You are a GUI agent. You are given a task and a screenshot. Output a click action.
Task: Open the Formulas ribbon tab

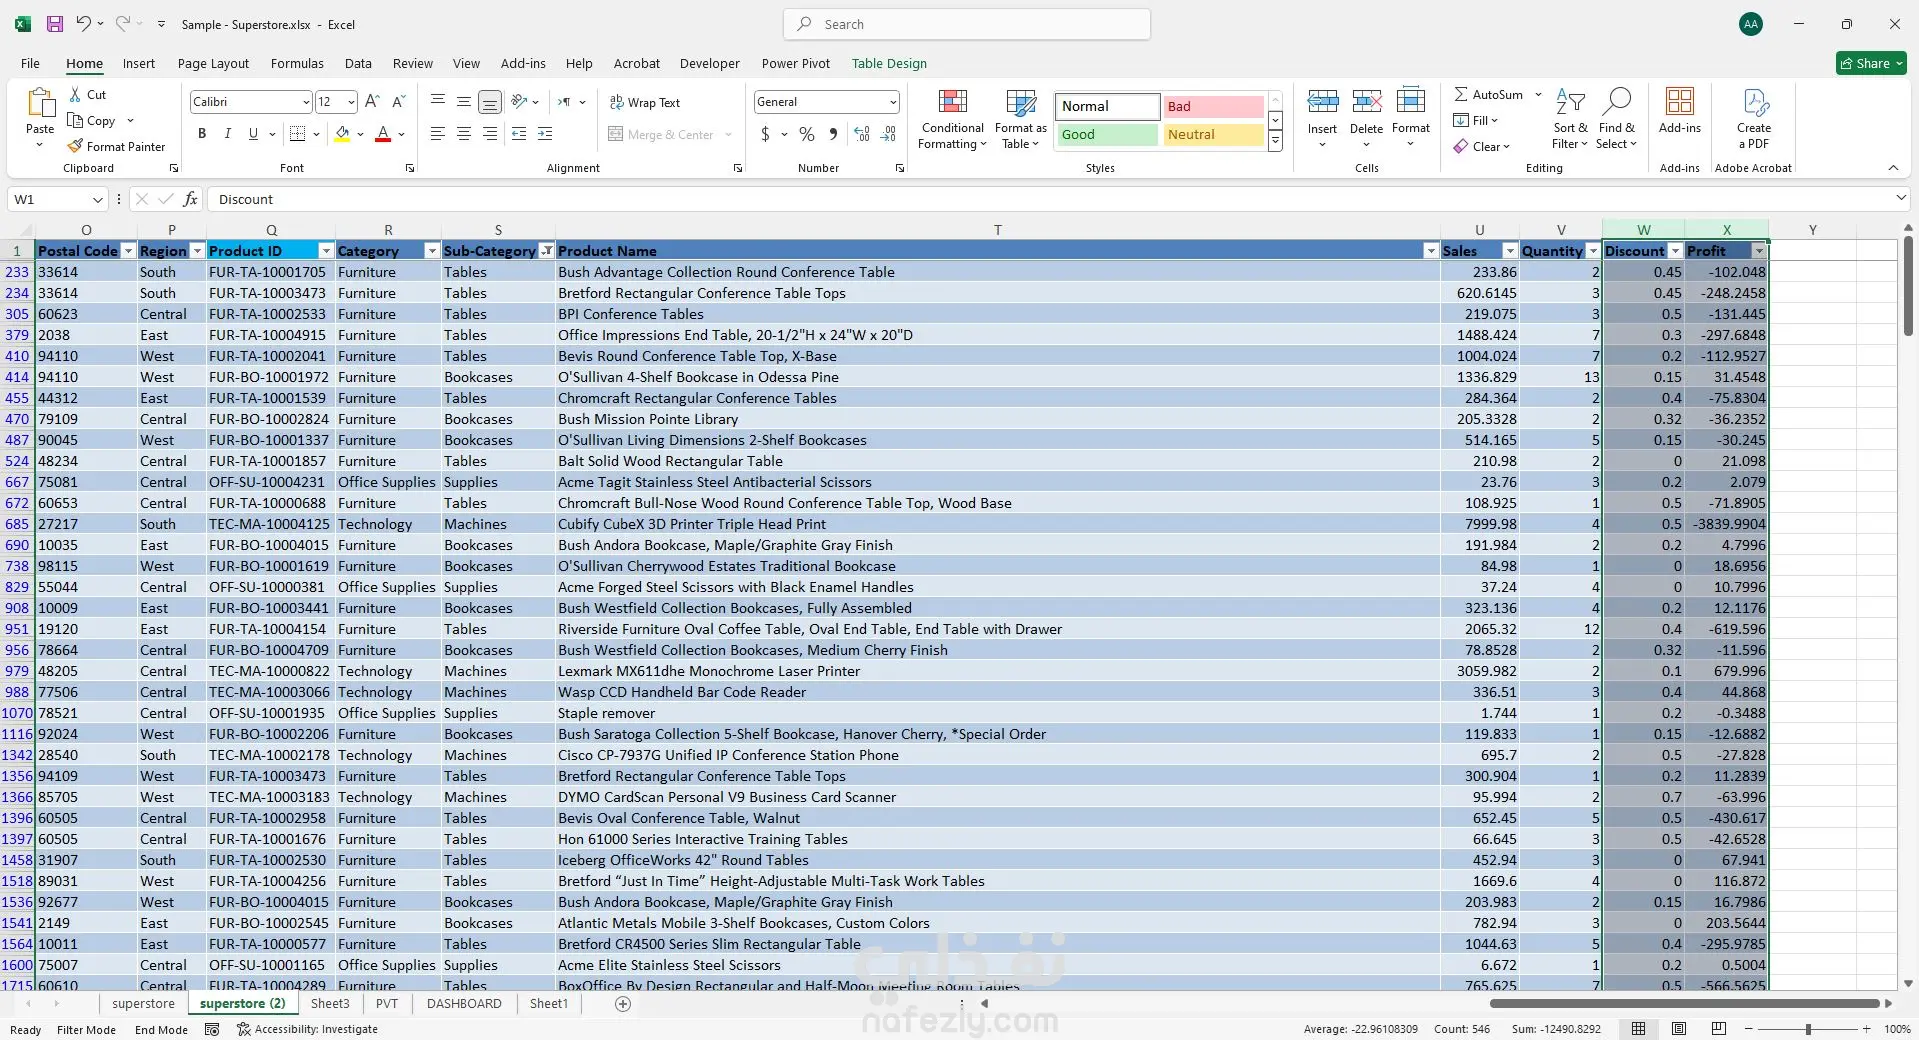(297, 63)
